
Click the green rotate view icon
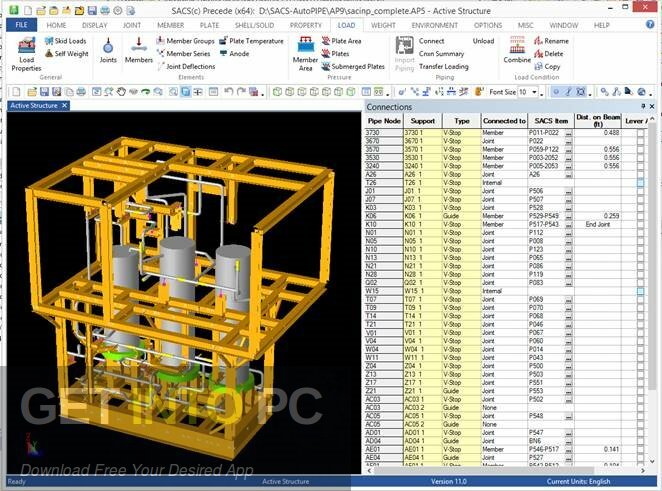pyautogui.click(x=146, y=91)
